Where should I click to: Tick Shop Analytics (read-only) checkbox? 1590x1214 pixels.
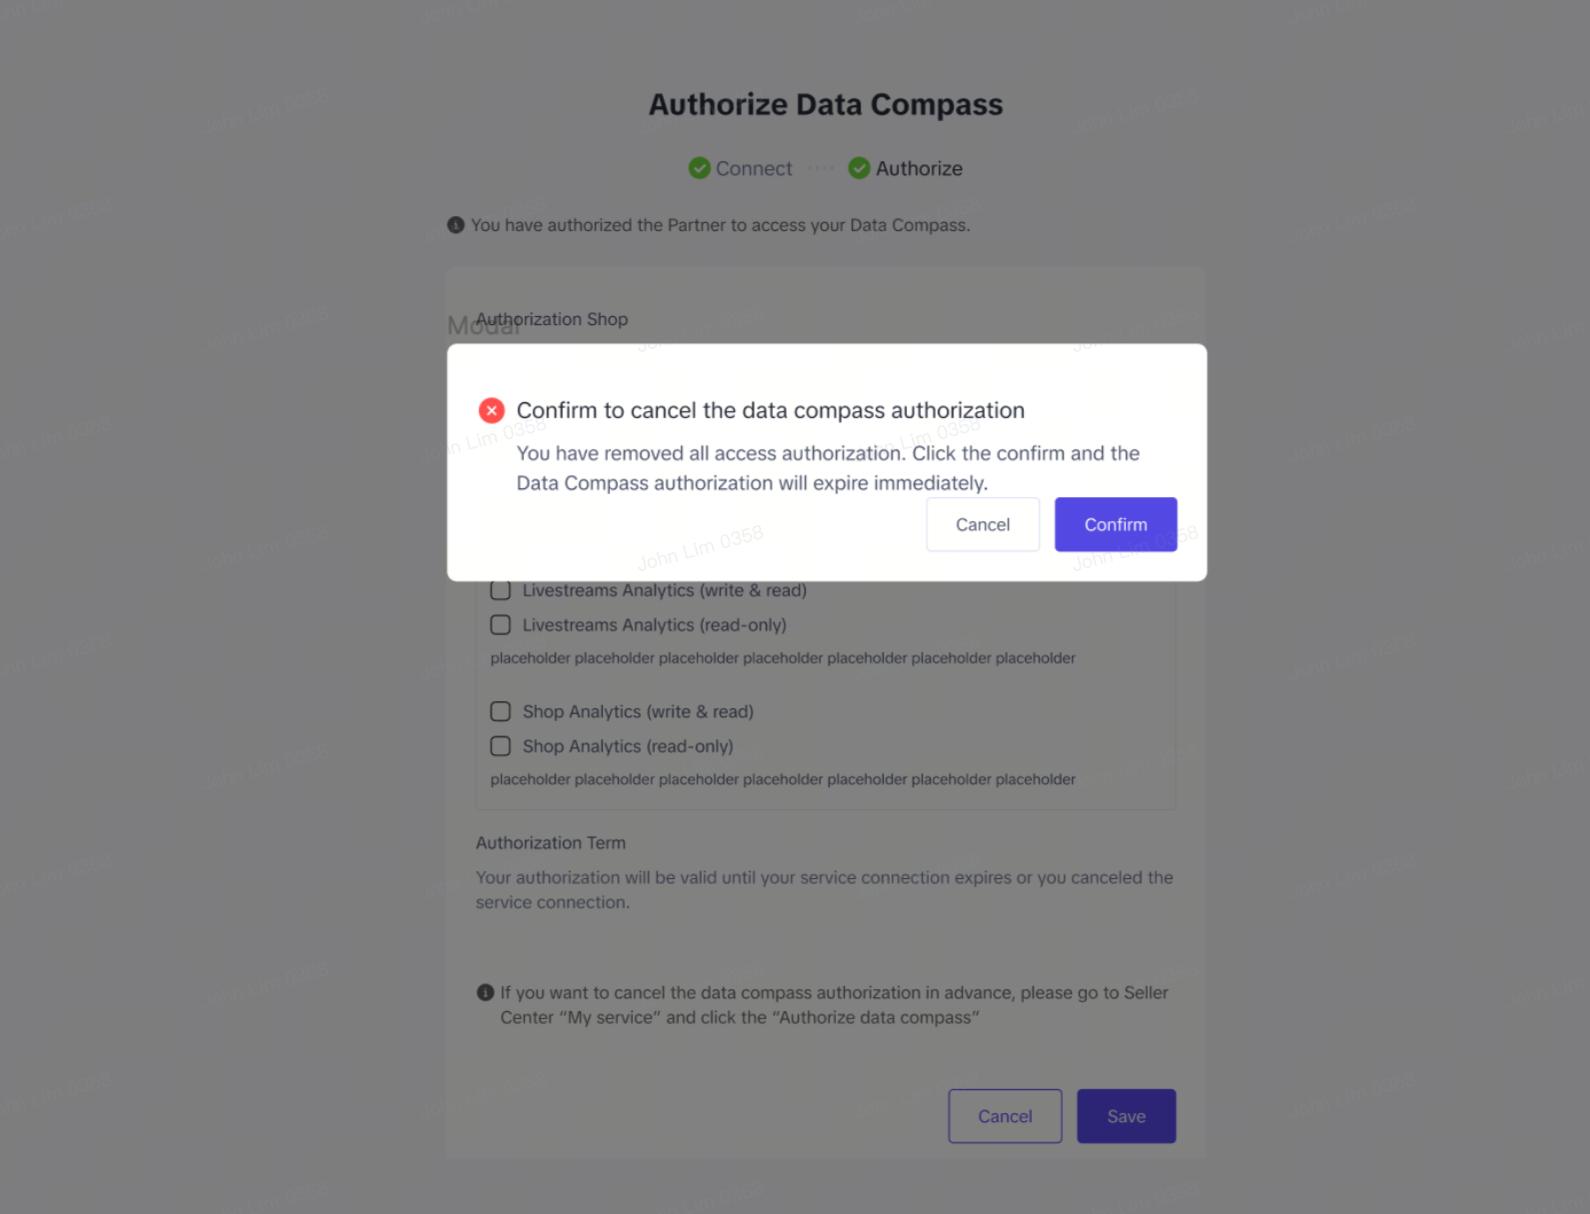tap(501, 746)
